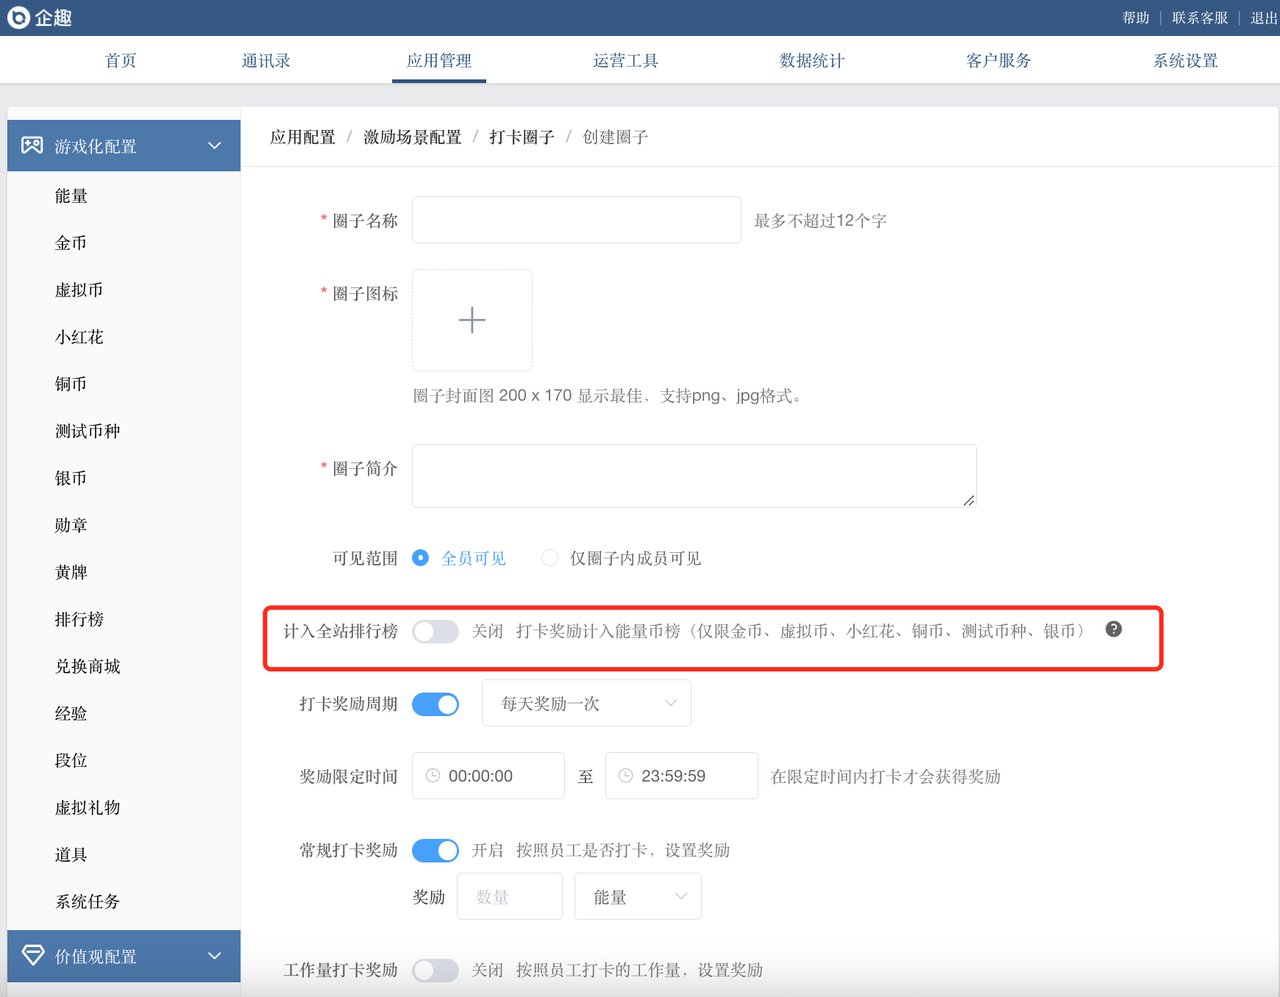Screen dimensions: 1280x997
Task: Select 兑换商城 in the sidebar
Action: pos(88,666)
